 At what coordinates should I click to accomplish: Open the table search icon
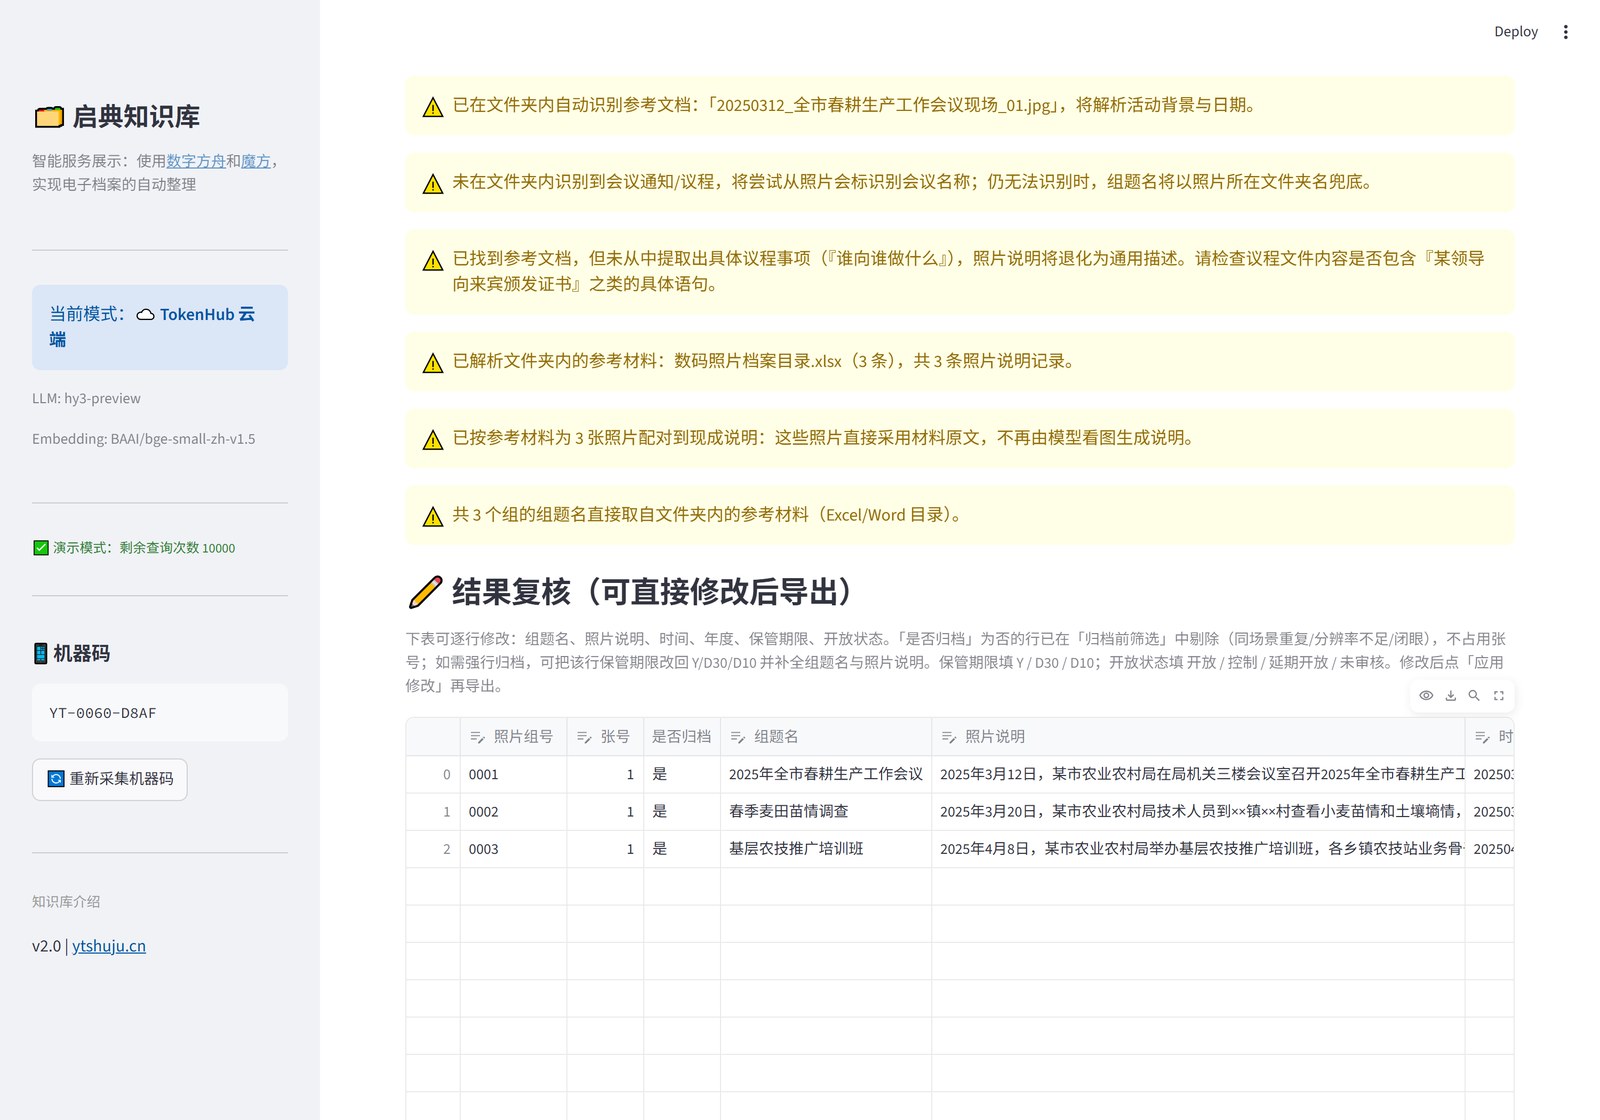click(1474, 695)
